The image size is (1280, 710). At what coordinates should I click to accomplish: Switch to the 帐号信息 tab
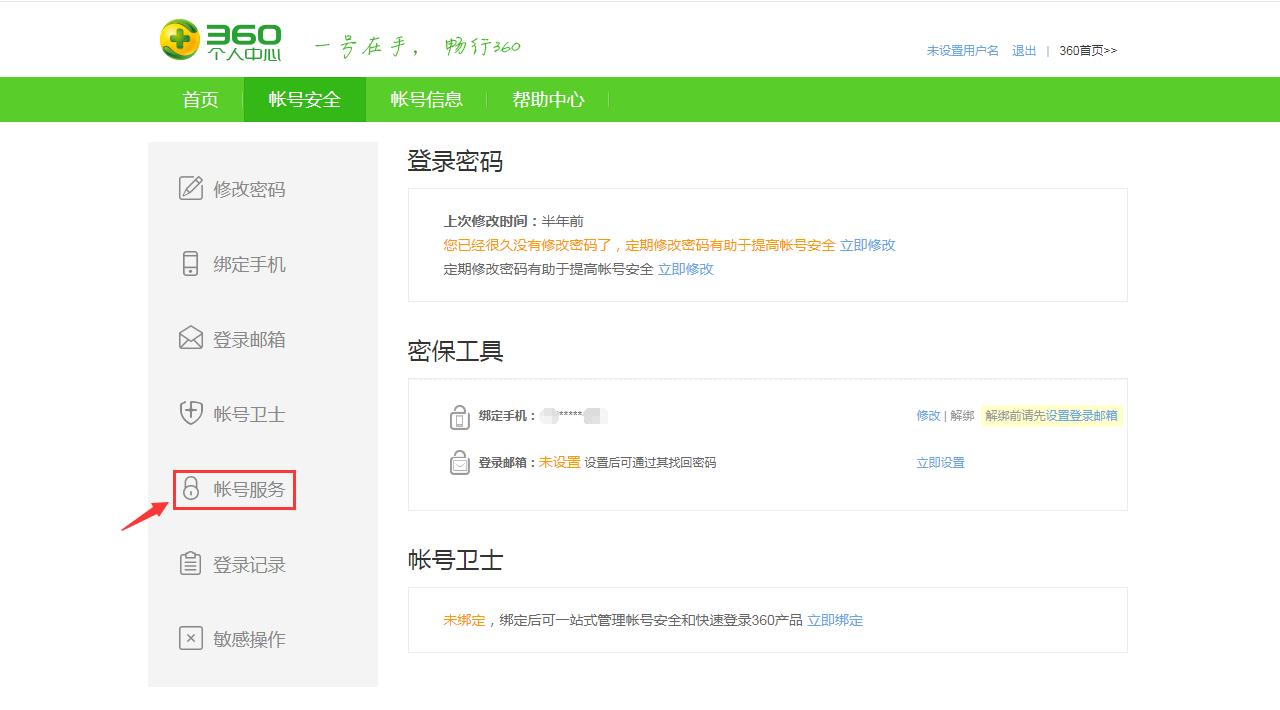click(427, 99)
